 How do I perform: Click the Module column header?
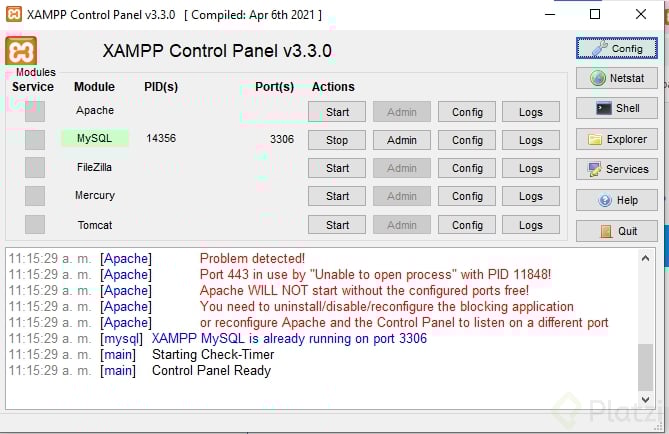point(94,87)
